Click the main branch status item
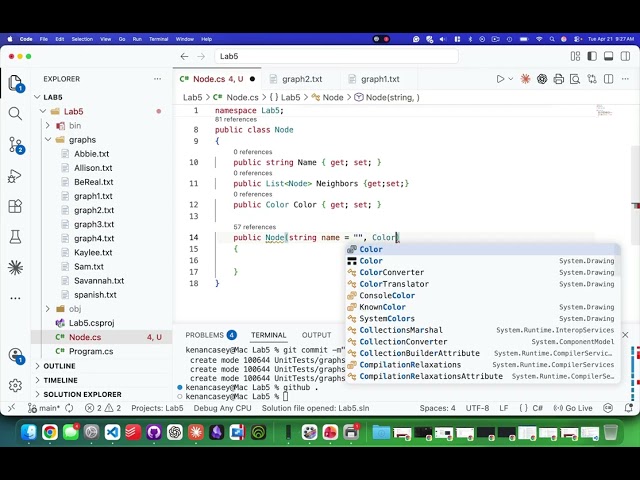Screen dimensions: 640x480 44,408
